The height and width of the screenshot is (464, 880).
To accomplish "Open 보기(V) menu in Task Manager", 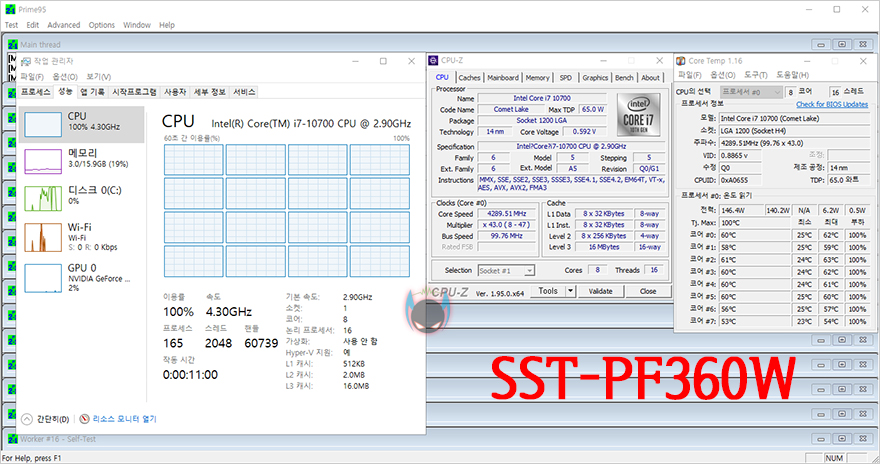I will coord(98,77).
